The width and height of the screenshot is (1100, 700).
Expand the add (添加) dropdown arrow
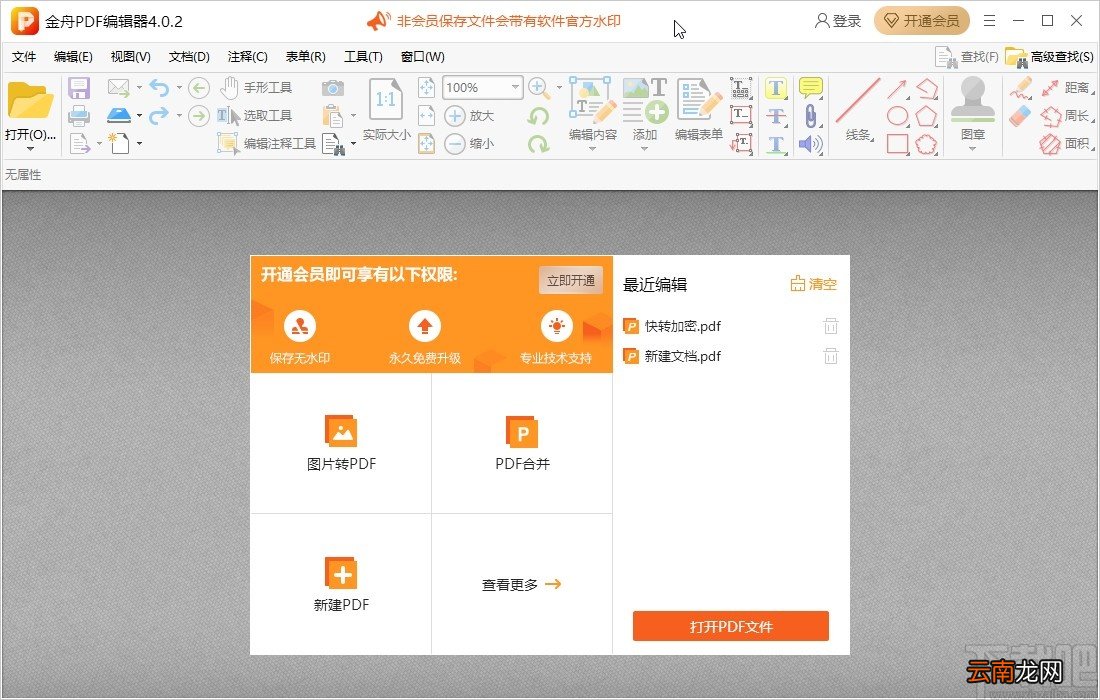coord(645,149)
